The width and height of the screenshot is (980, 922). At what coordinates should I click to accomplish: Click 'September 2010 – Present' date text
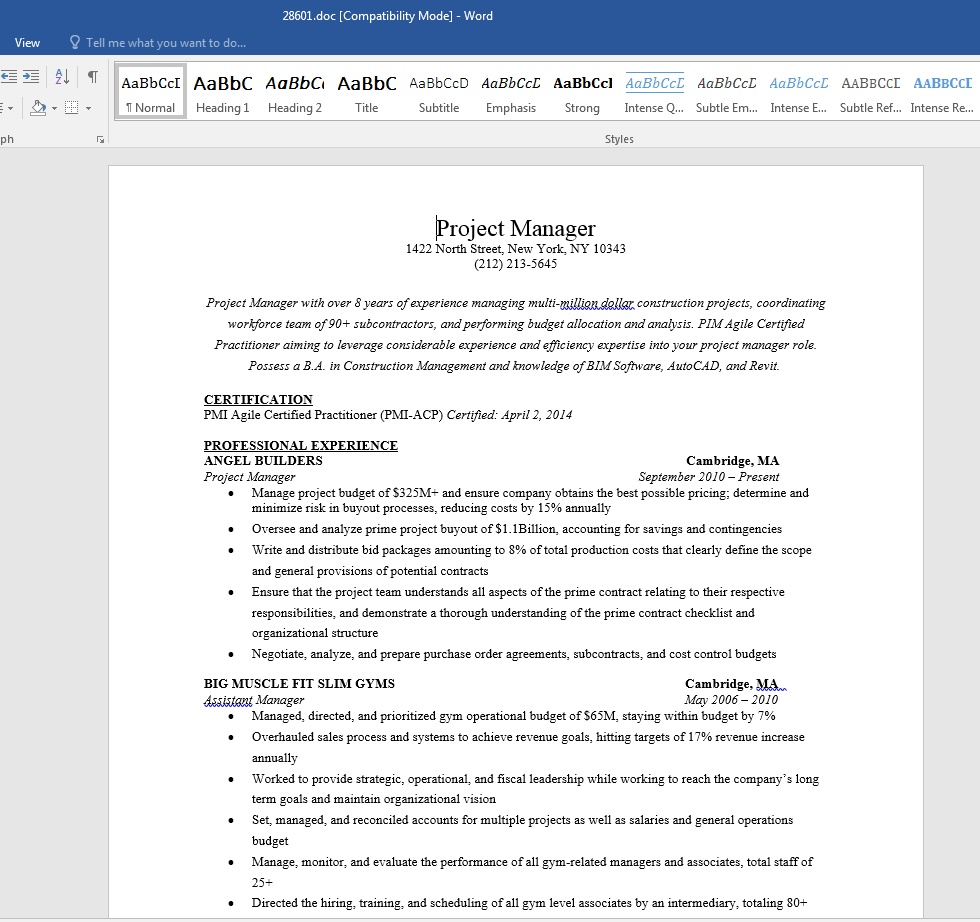point(709,476)
